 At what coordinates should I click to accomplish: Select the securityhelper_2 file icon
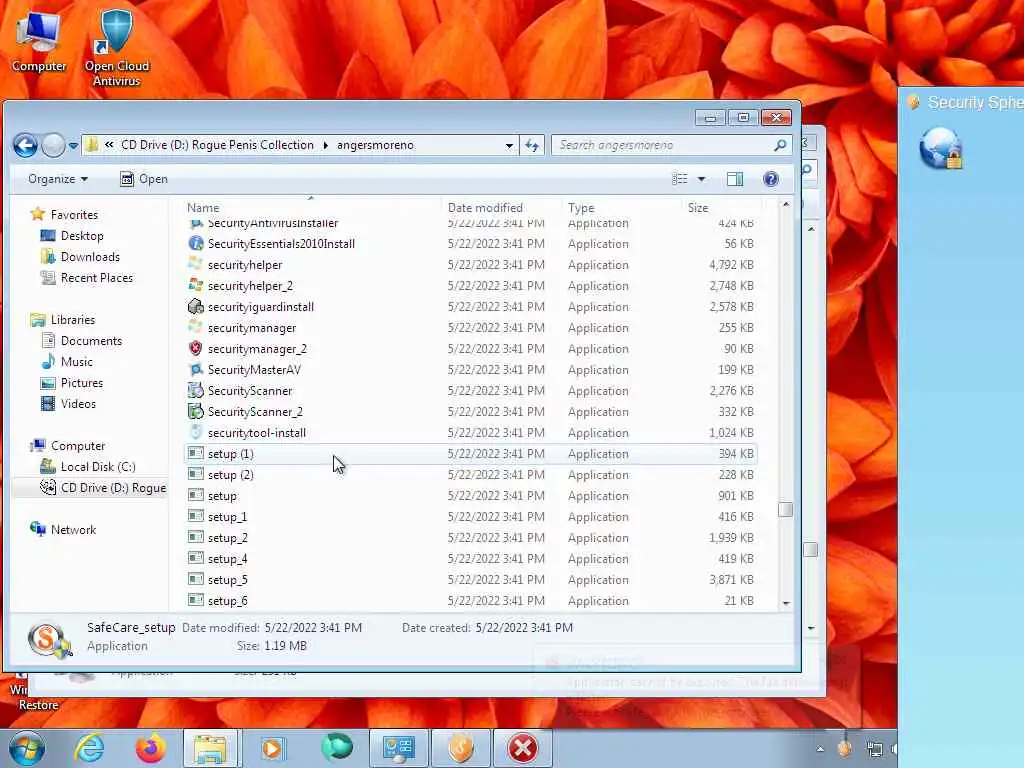pyautogui.click(x=195, y=285)
